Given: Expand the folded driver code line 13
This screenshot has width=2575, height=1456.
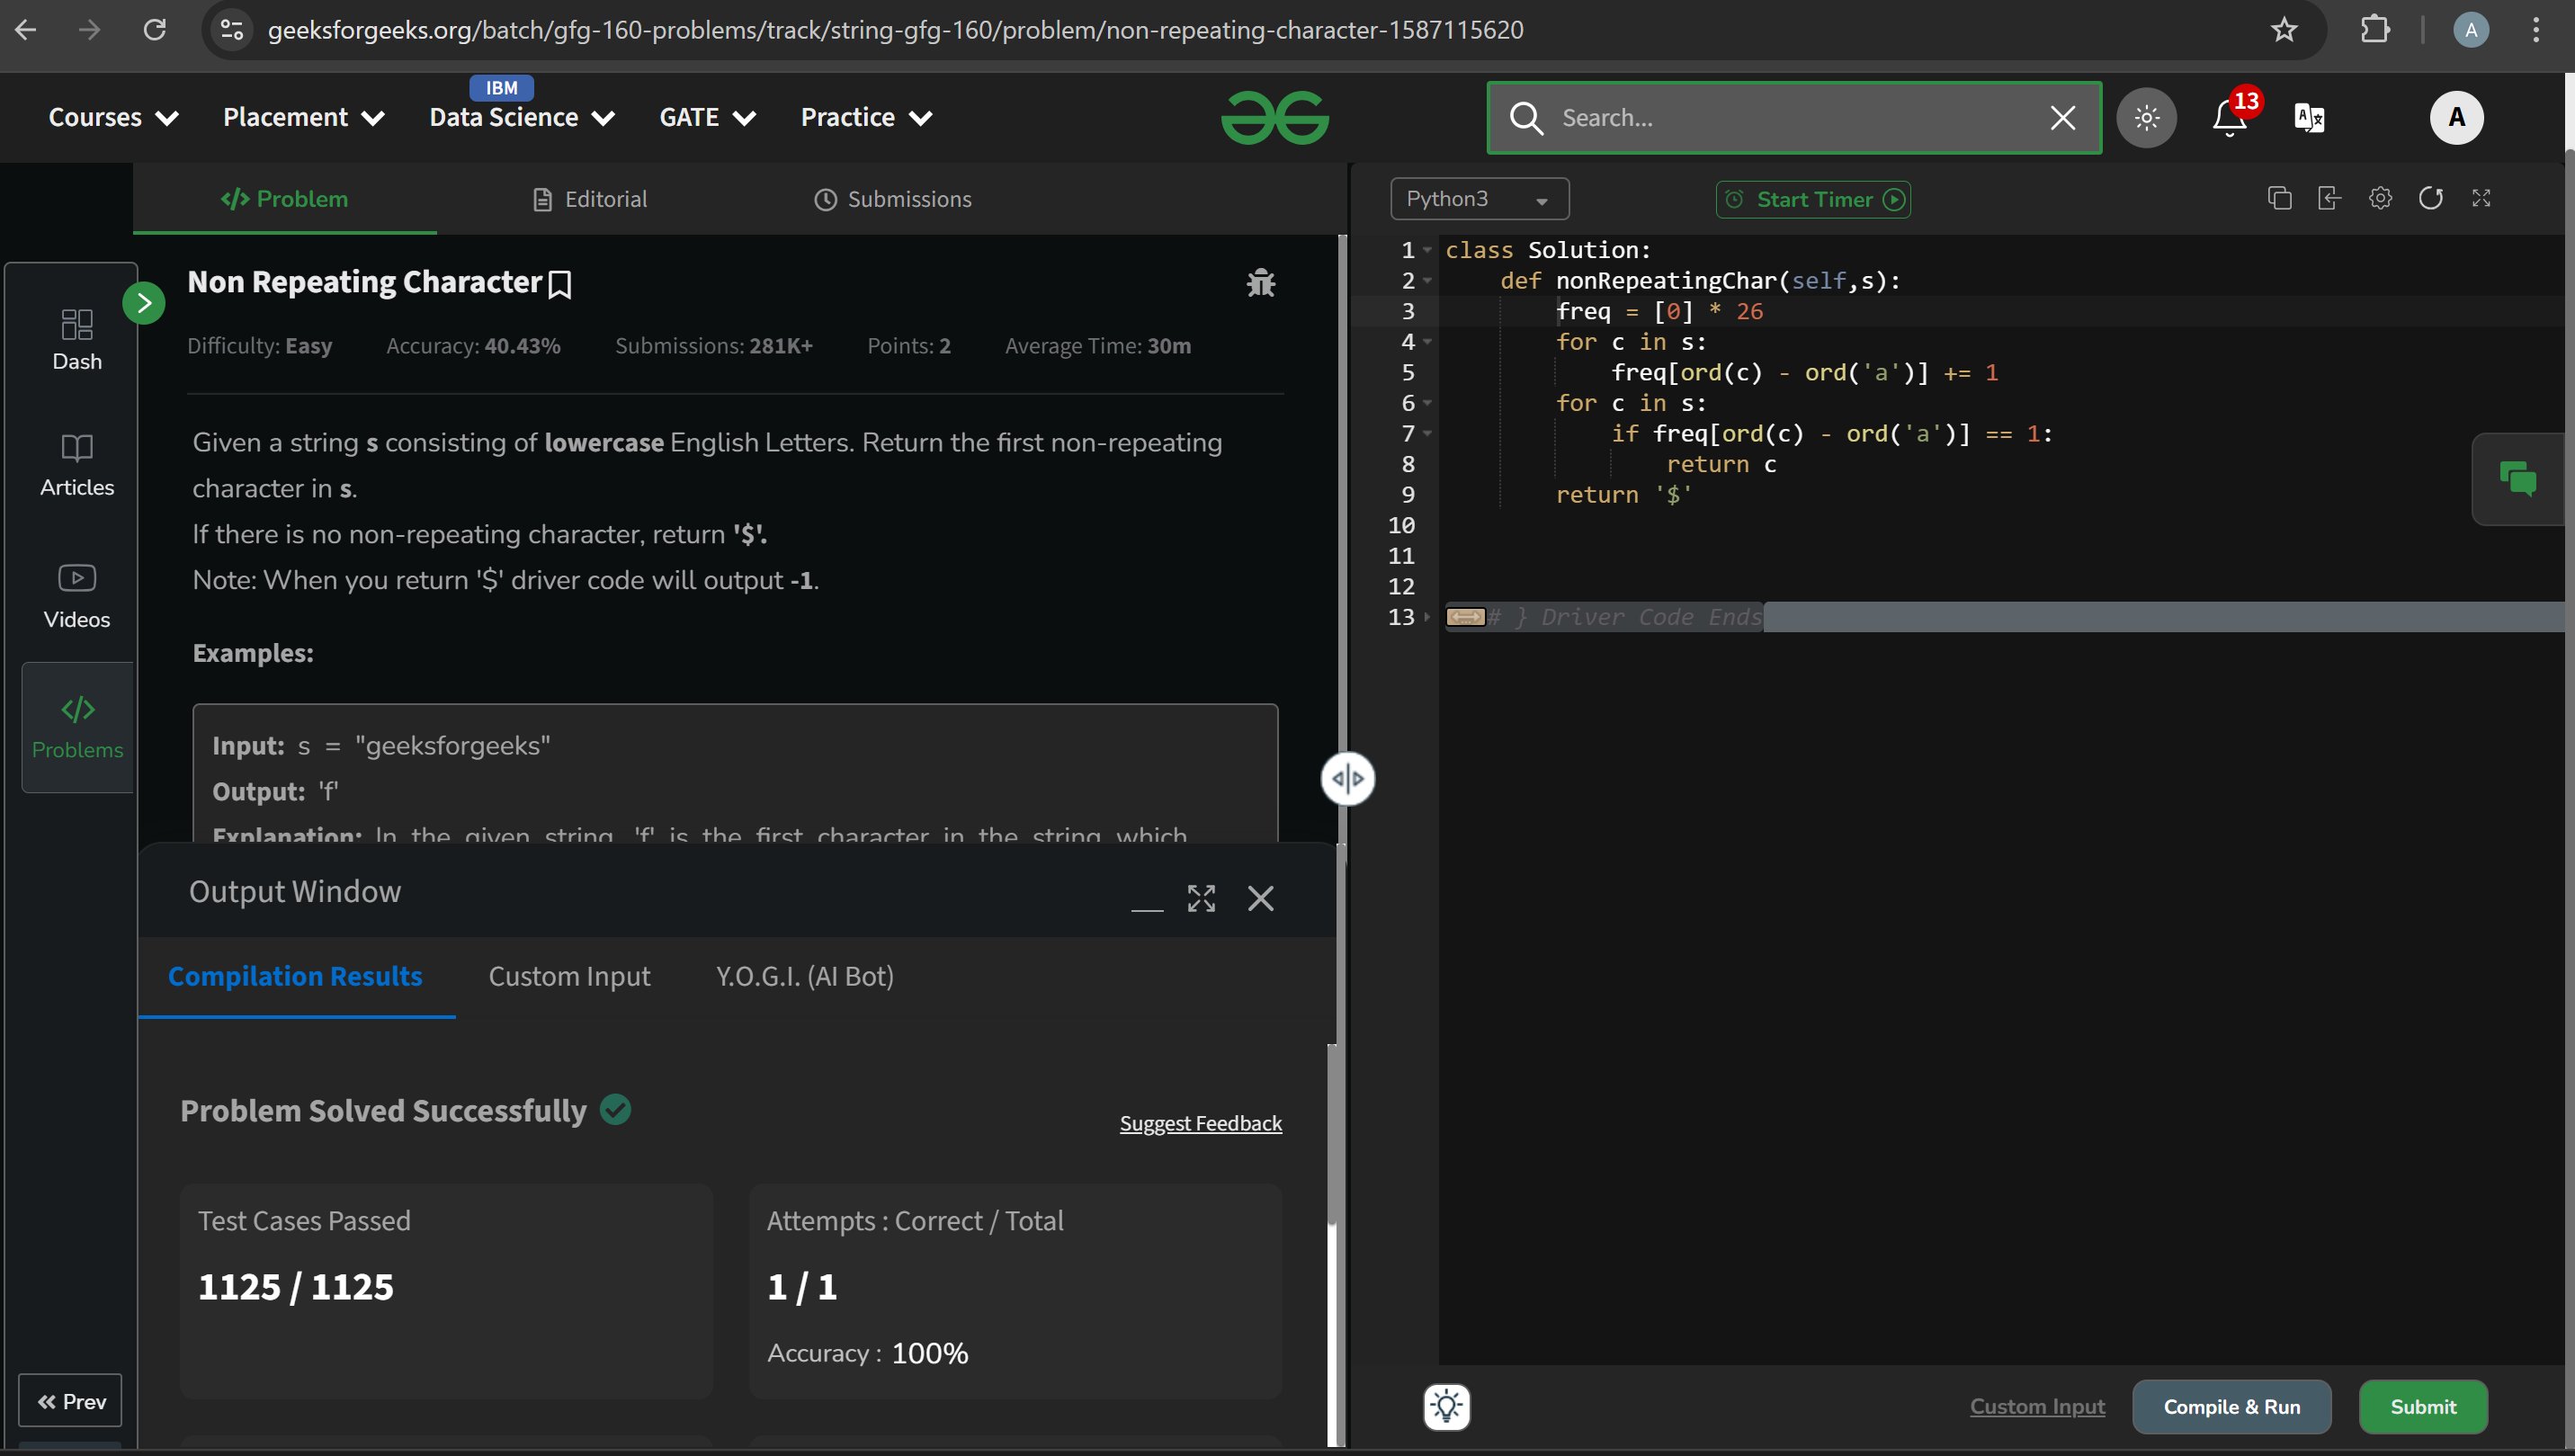Looking at the screenshot, I should (1465, 617).
